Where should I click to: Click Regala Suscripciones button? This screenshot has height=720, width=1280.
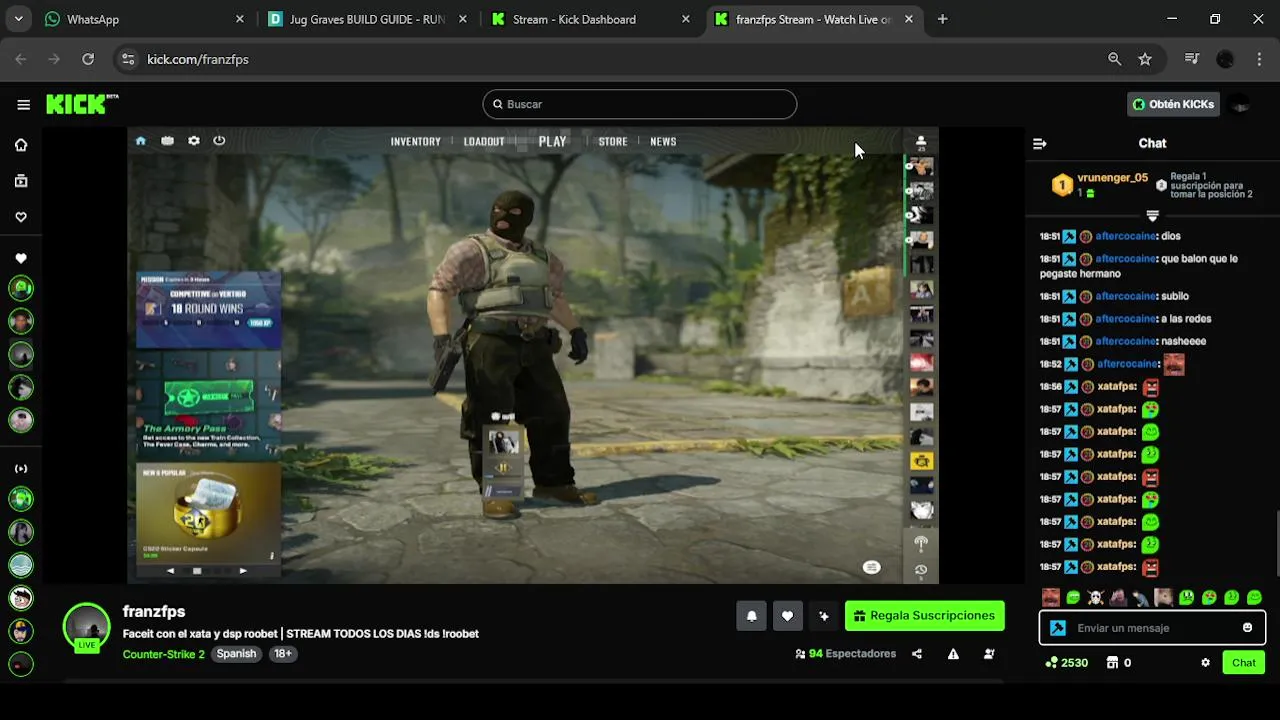[x=924, y=616]
